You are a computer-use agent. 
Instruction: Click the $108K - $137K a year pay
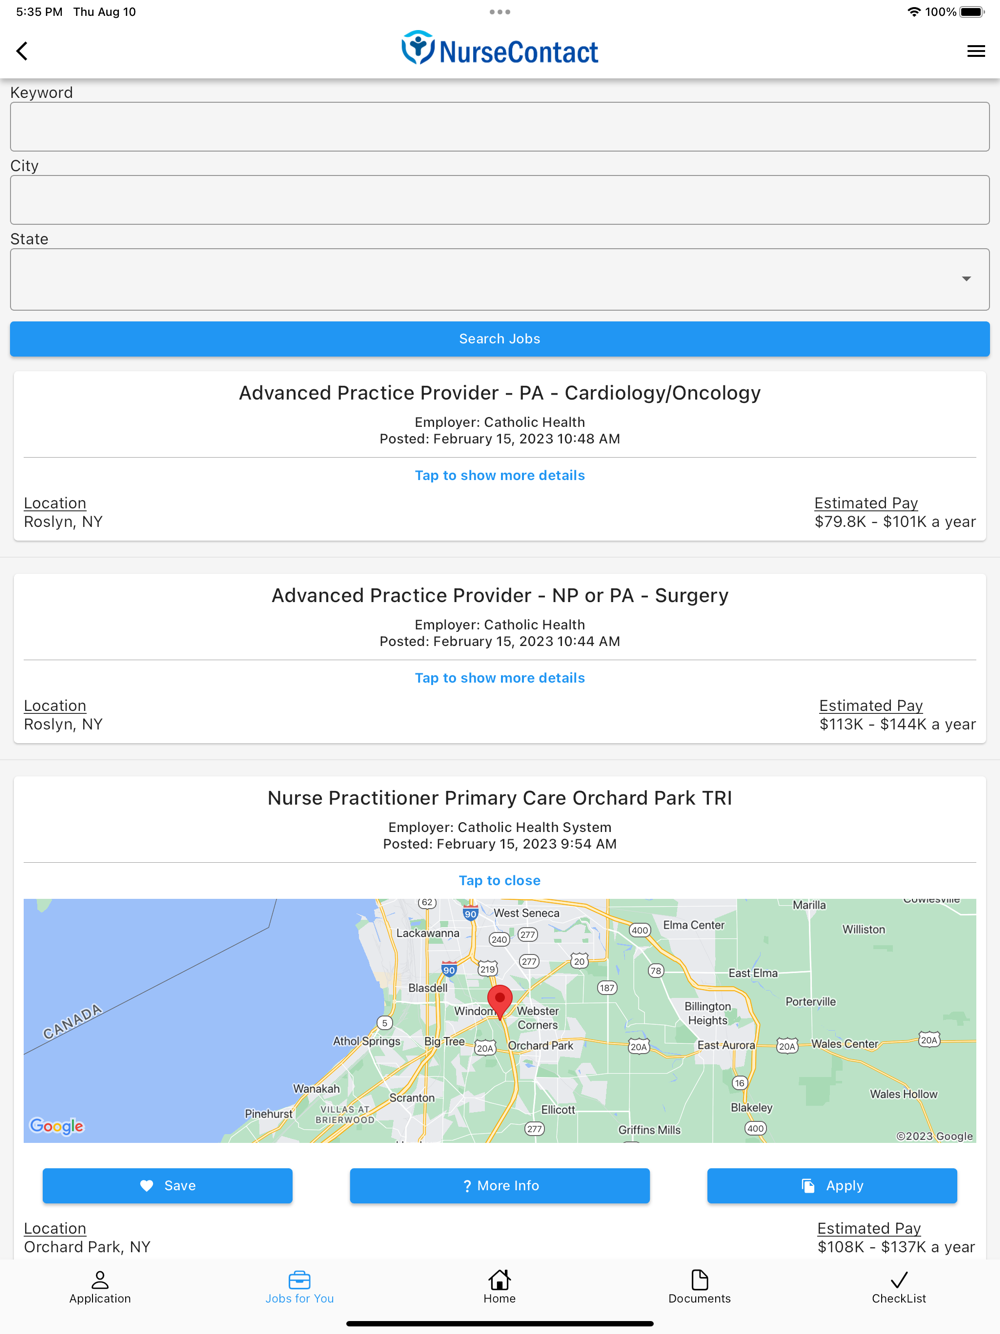[896, 1247]
